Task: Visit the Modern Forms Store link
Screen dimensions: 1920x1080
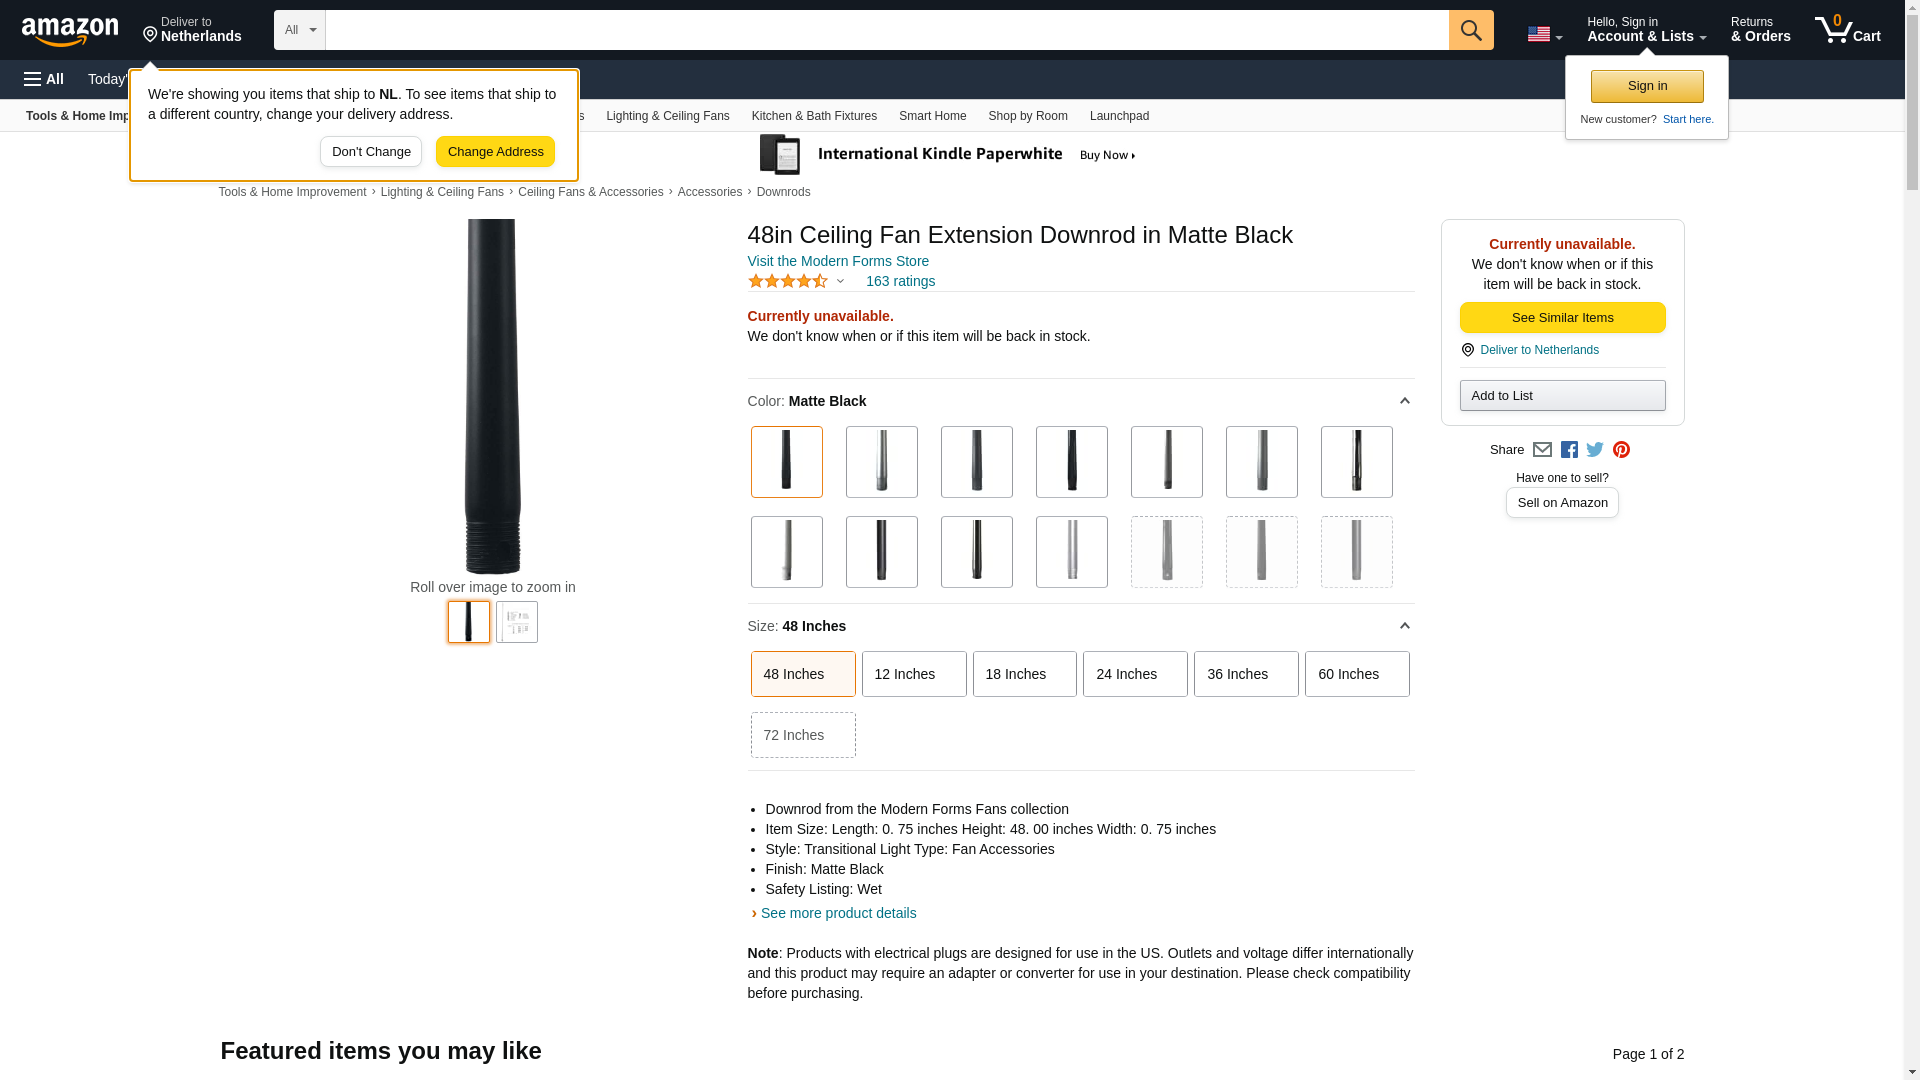Action: [x=838, y=261]
